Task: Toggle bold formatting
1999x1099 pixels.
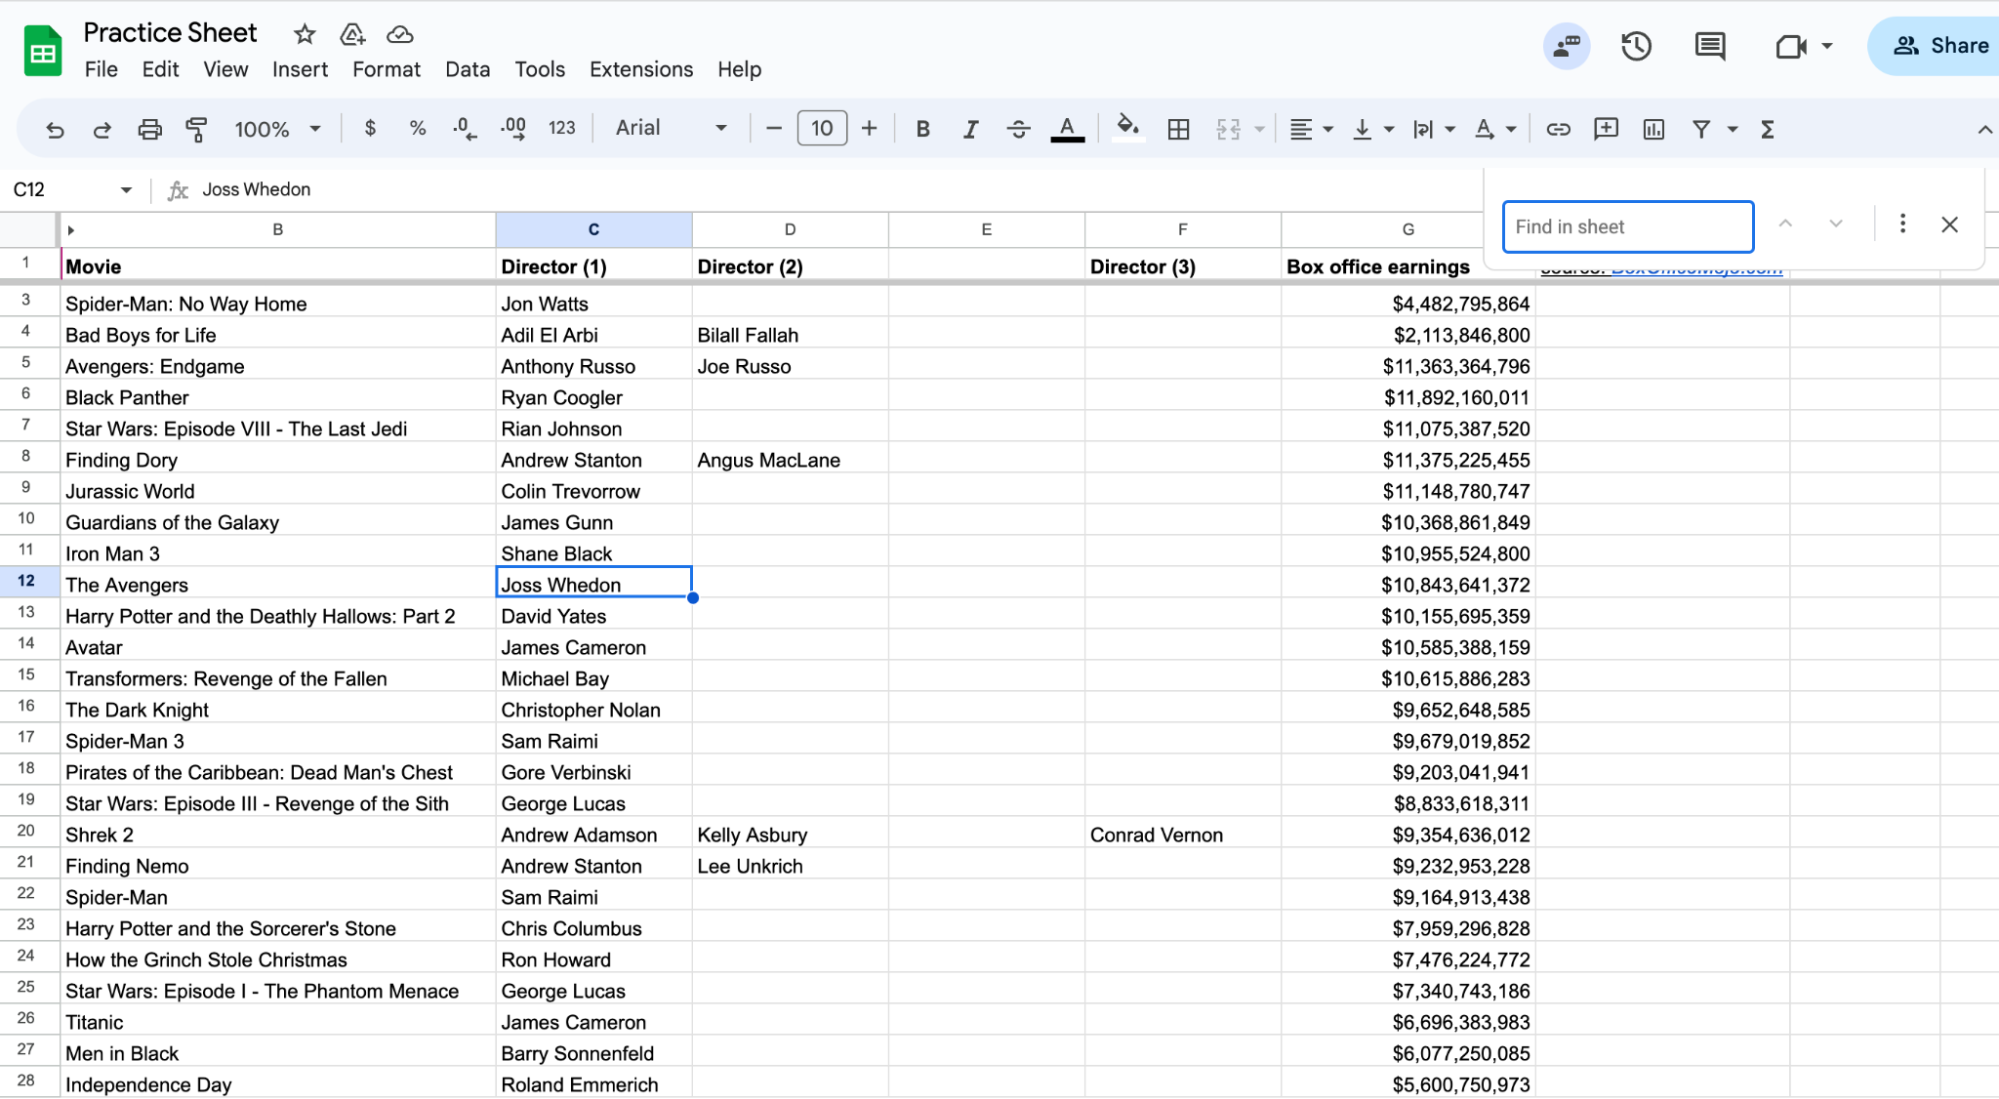Action: (x=923, y=129)
